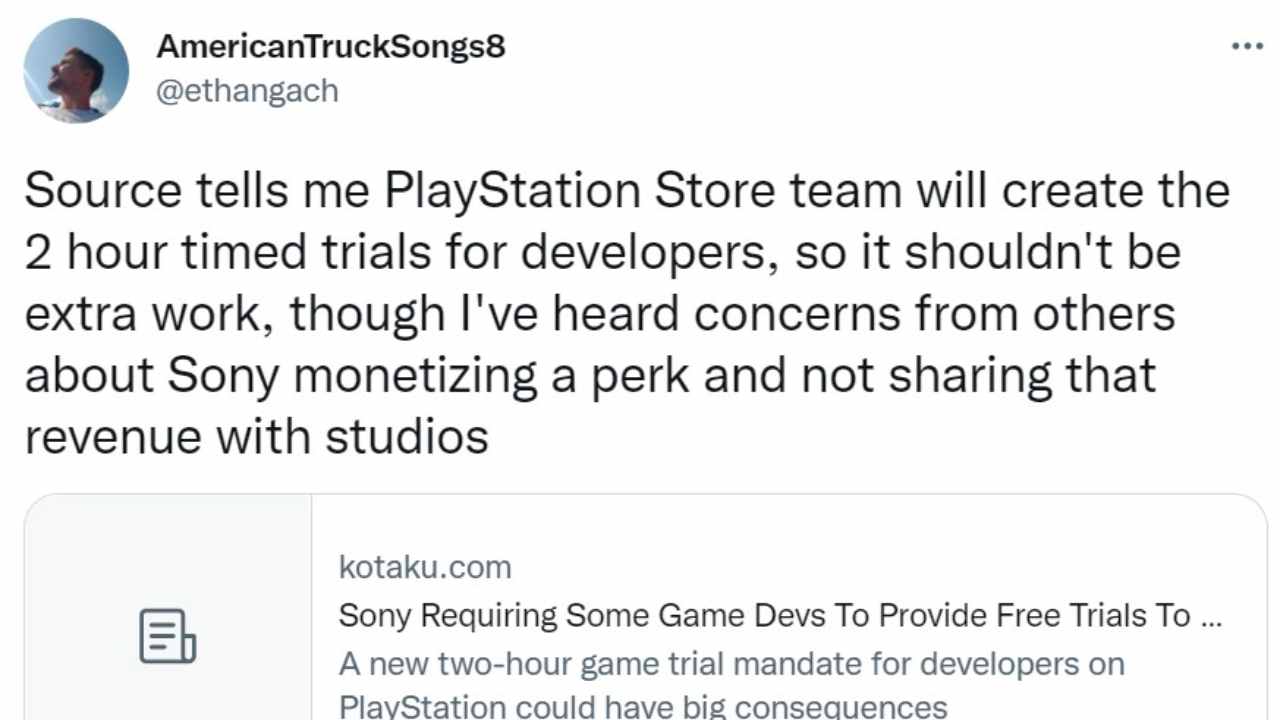Click "PlayStation could have big consequences" line
This screenshot has height=720, width=1280.
click(643, 708)
